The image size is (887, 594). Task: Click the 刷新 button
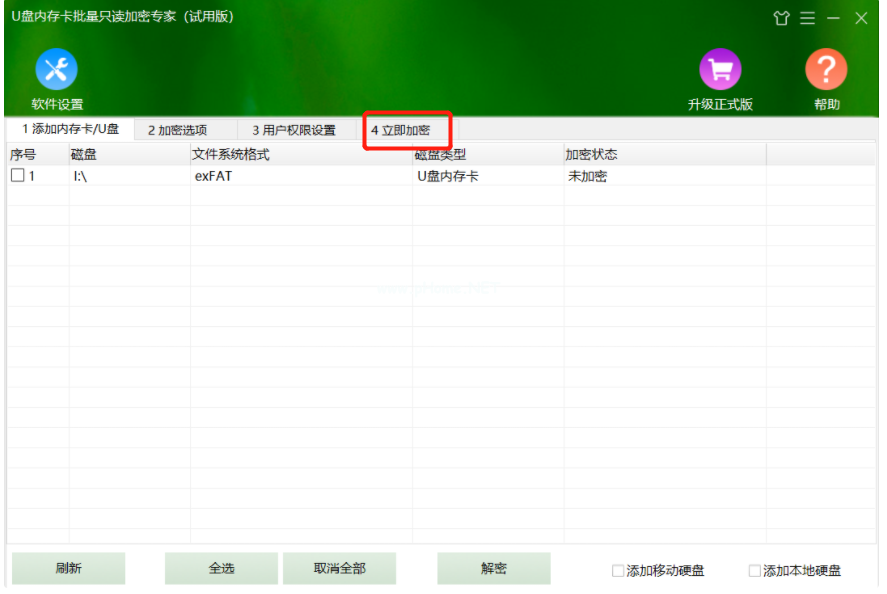click(68, 568)
